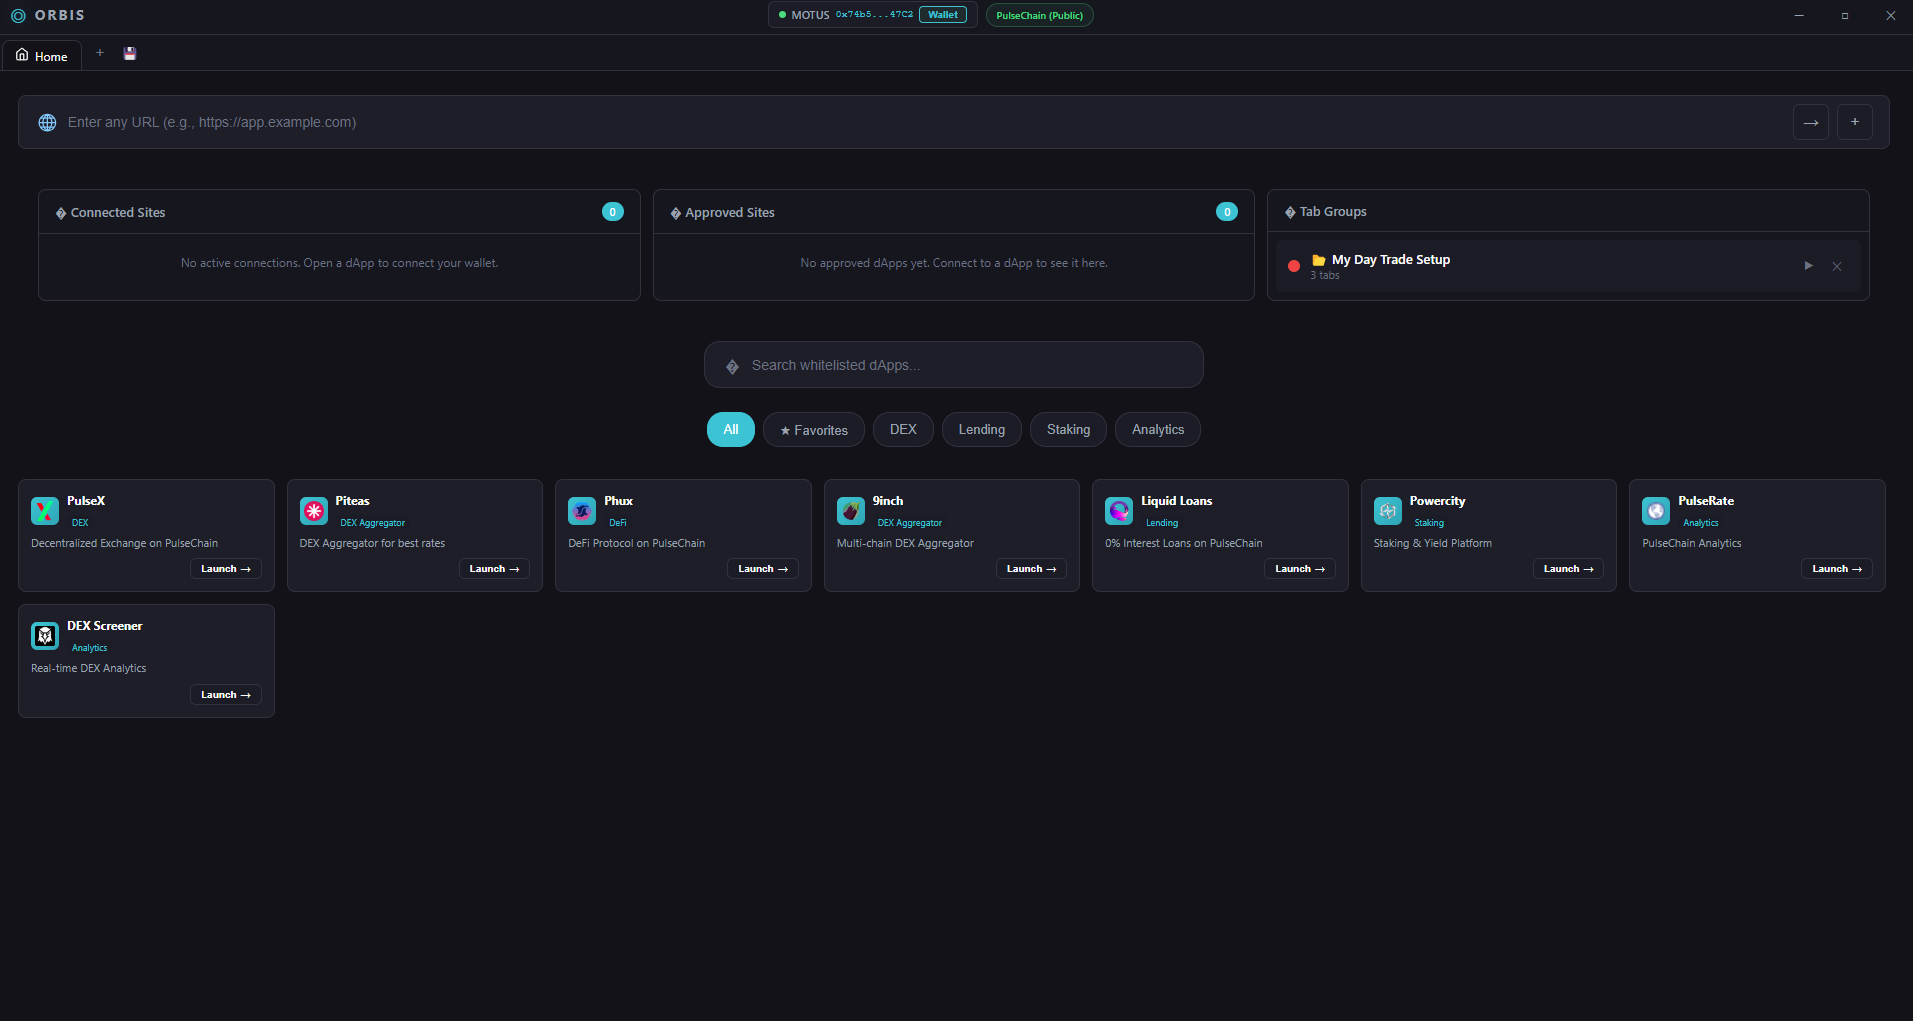This screenshot has height=1021, width=1913.
Task: Launch the Piteas dApp
Action: (x=494, y=569)
